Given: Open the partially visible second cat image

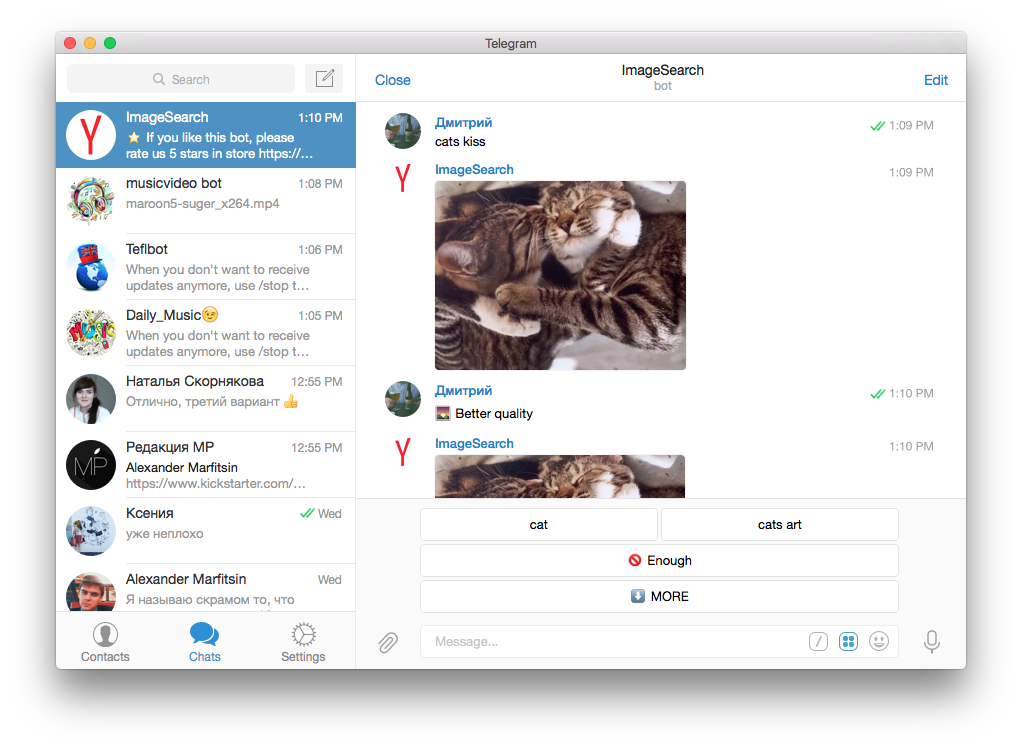Looking at the screenshot, I should click(561, 477).
